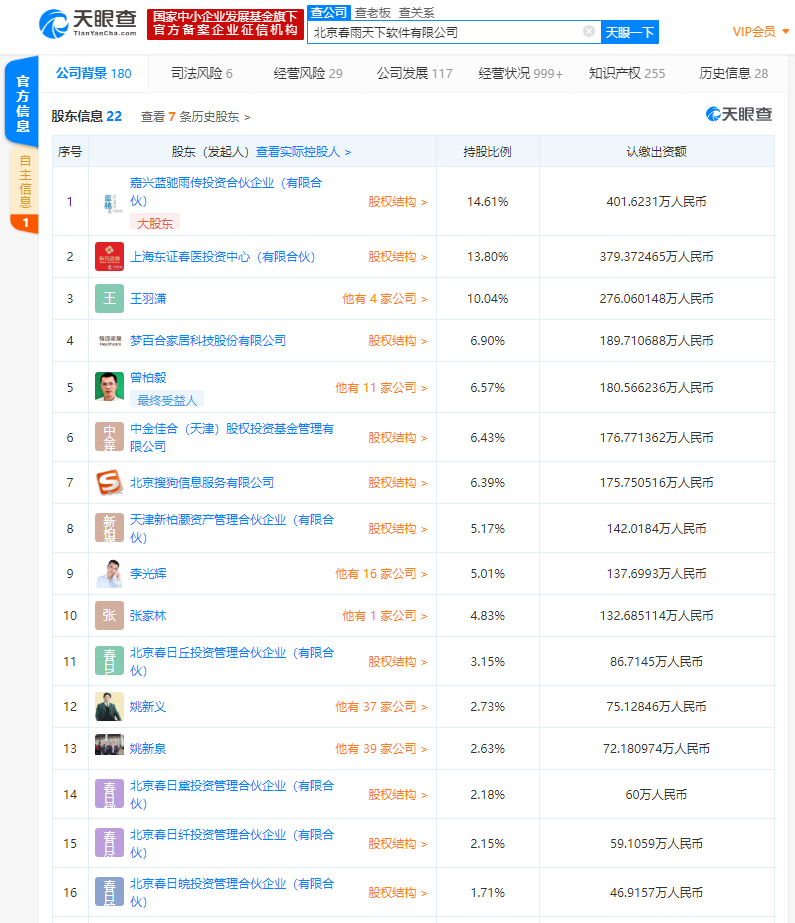
Task: Click the Sogou company logo icon
Action: click(x=109, y=483)
